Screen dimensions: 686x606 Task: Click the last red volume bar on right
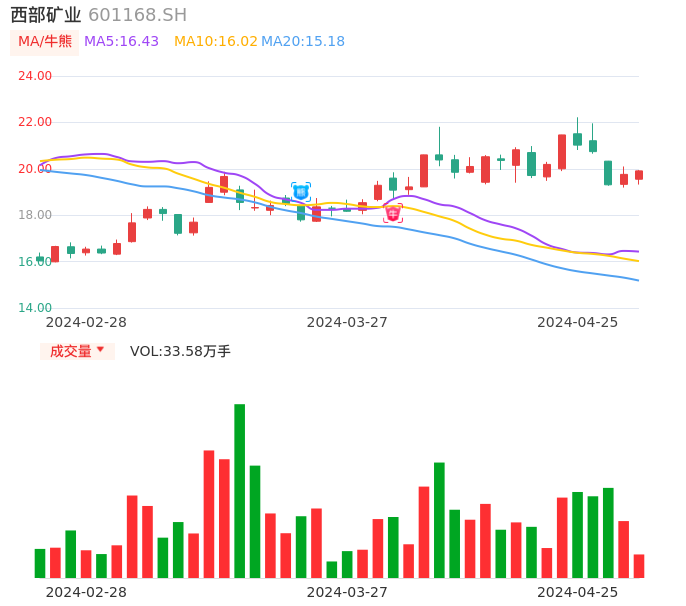[639, 566]
